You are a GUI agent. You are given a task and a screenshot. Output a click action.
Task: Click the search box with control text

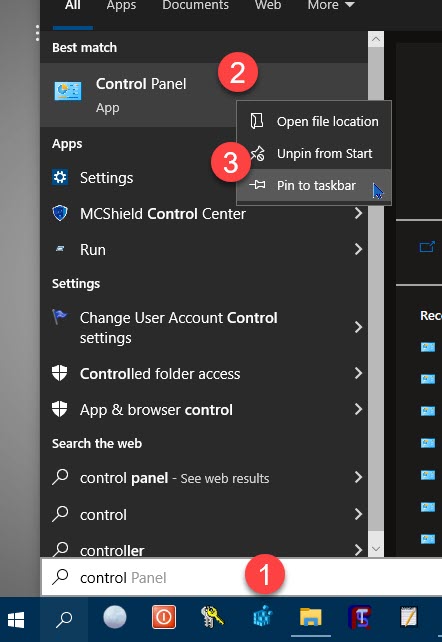pos(241,577)
